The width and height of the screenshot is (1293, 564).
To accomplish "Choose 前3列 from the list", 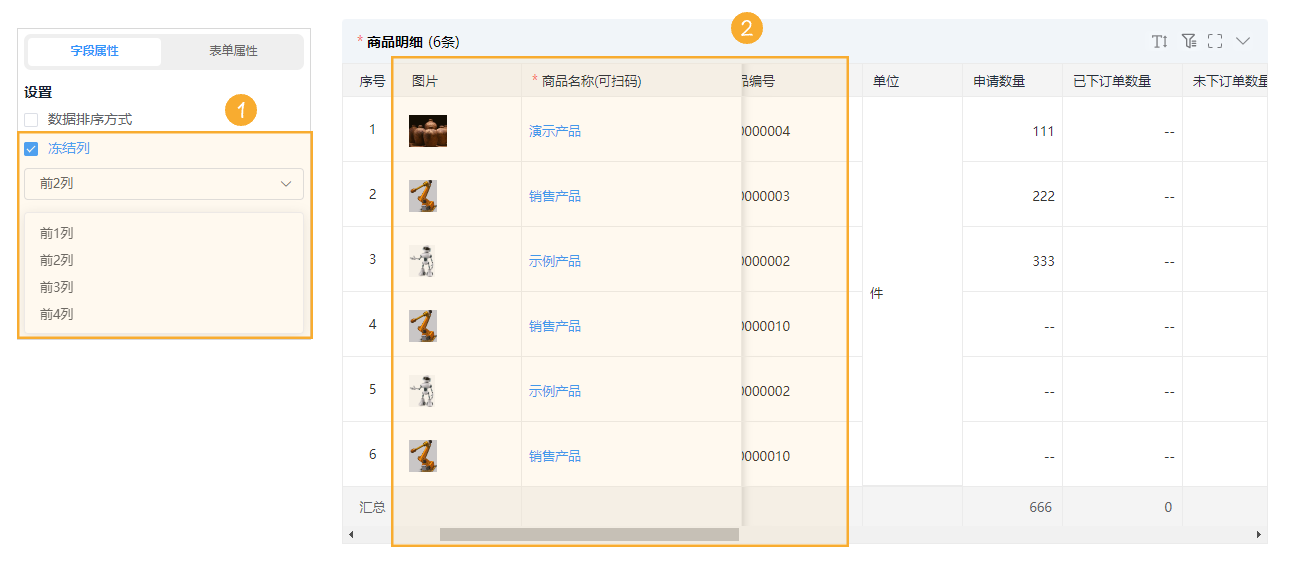I will pyautogui.click(x=164, y=287).
